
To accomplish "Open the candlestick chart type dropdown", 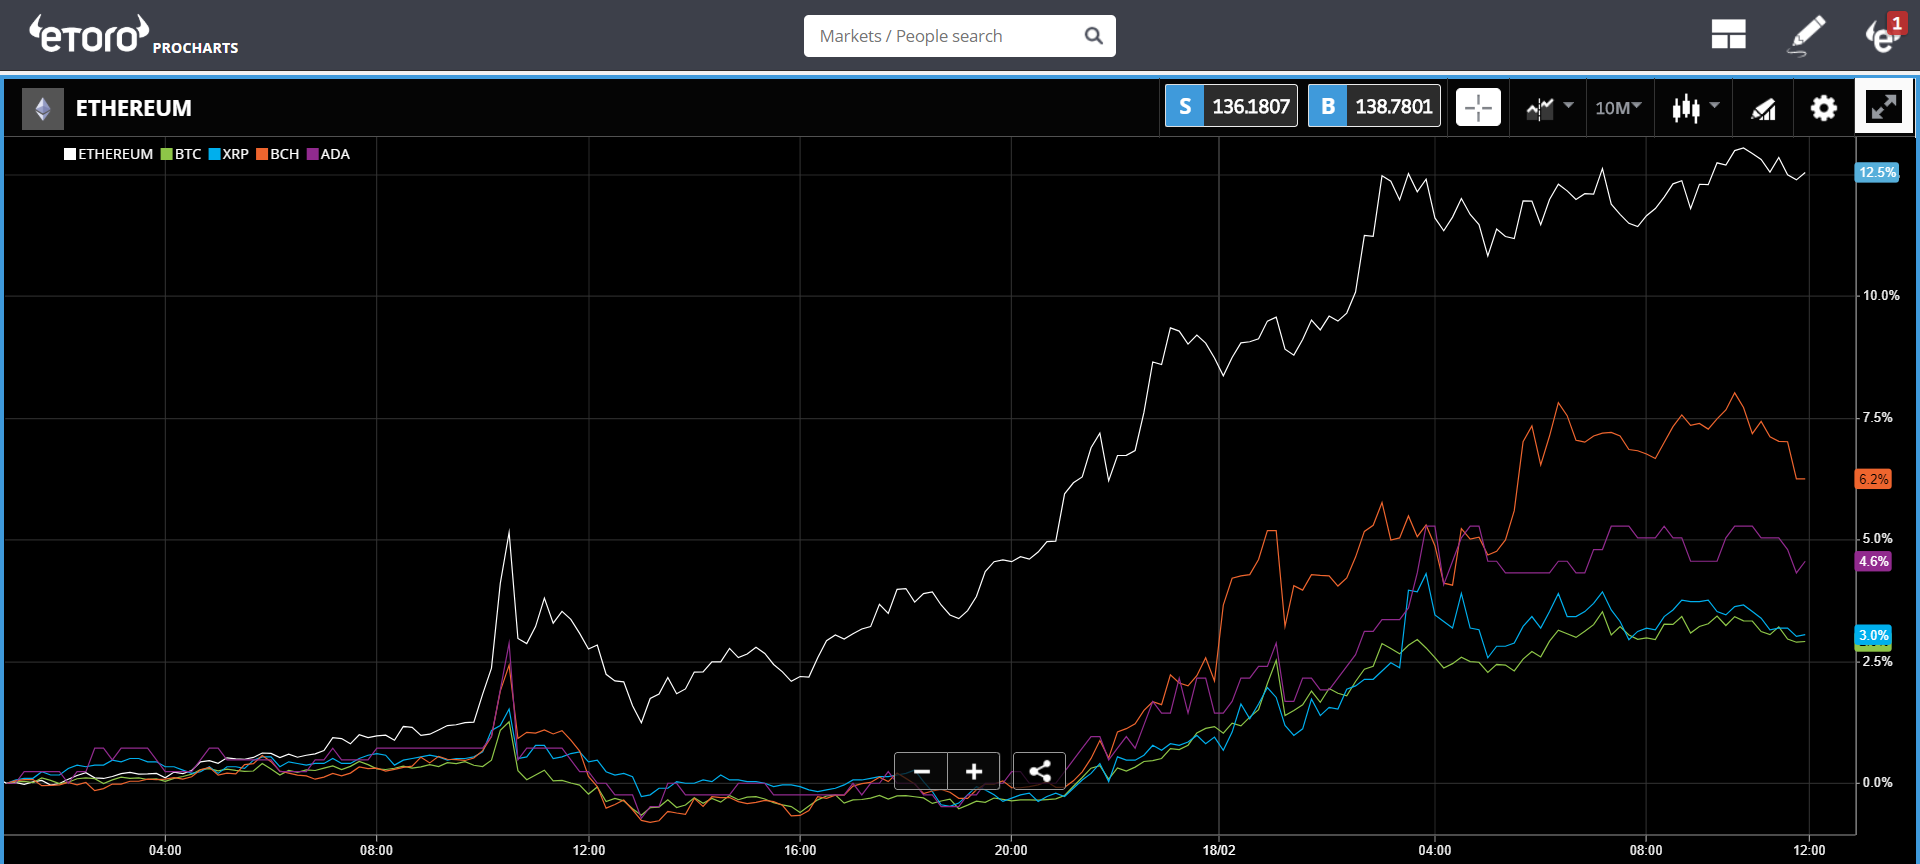I will click(1695, 107).
